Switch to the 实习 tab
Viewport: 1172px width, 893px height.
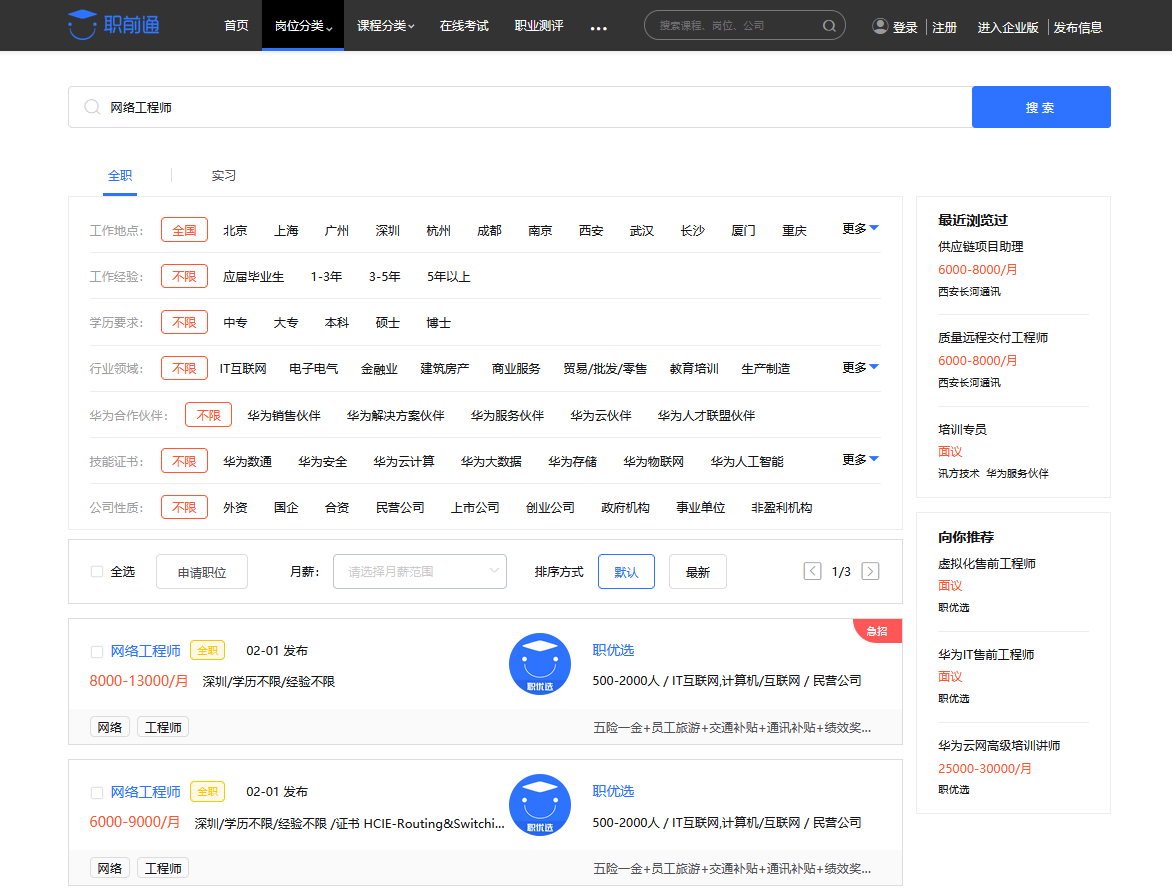pos(222,175)
